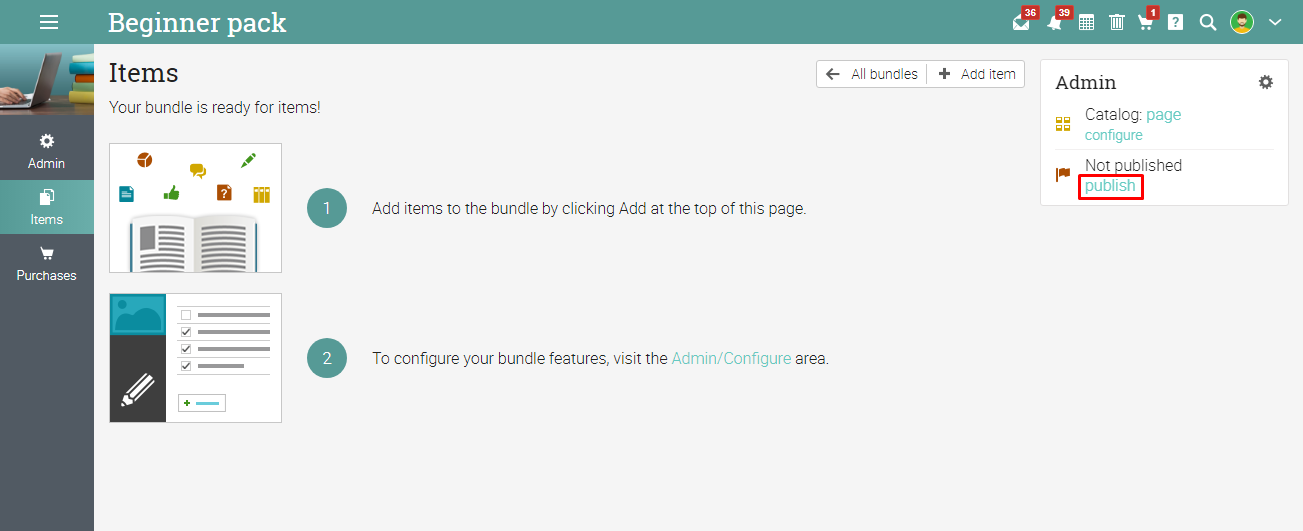Viewport: 1303px width, 531px height.
Task: Click the All bundles button
Action: click(872, 74)
